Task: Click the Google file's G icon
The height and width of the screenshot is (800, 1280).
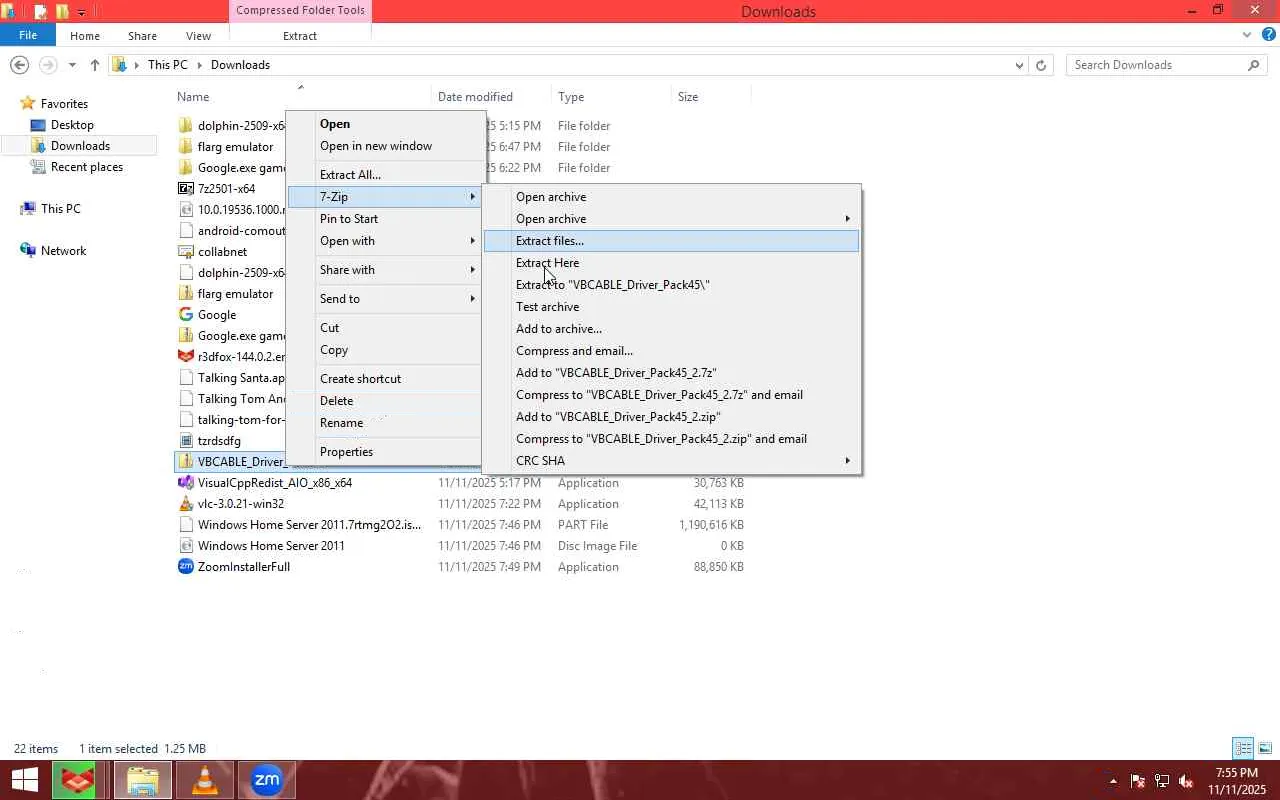Action: tap(185, 314)
